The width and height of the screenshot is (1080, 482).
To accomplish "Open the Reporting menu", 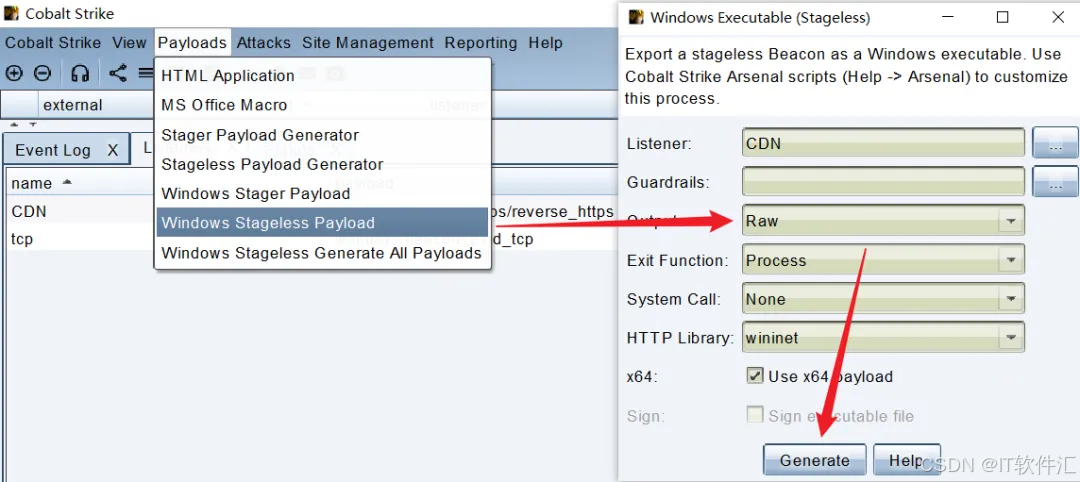I will (481, 43).
